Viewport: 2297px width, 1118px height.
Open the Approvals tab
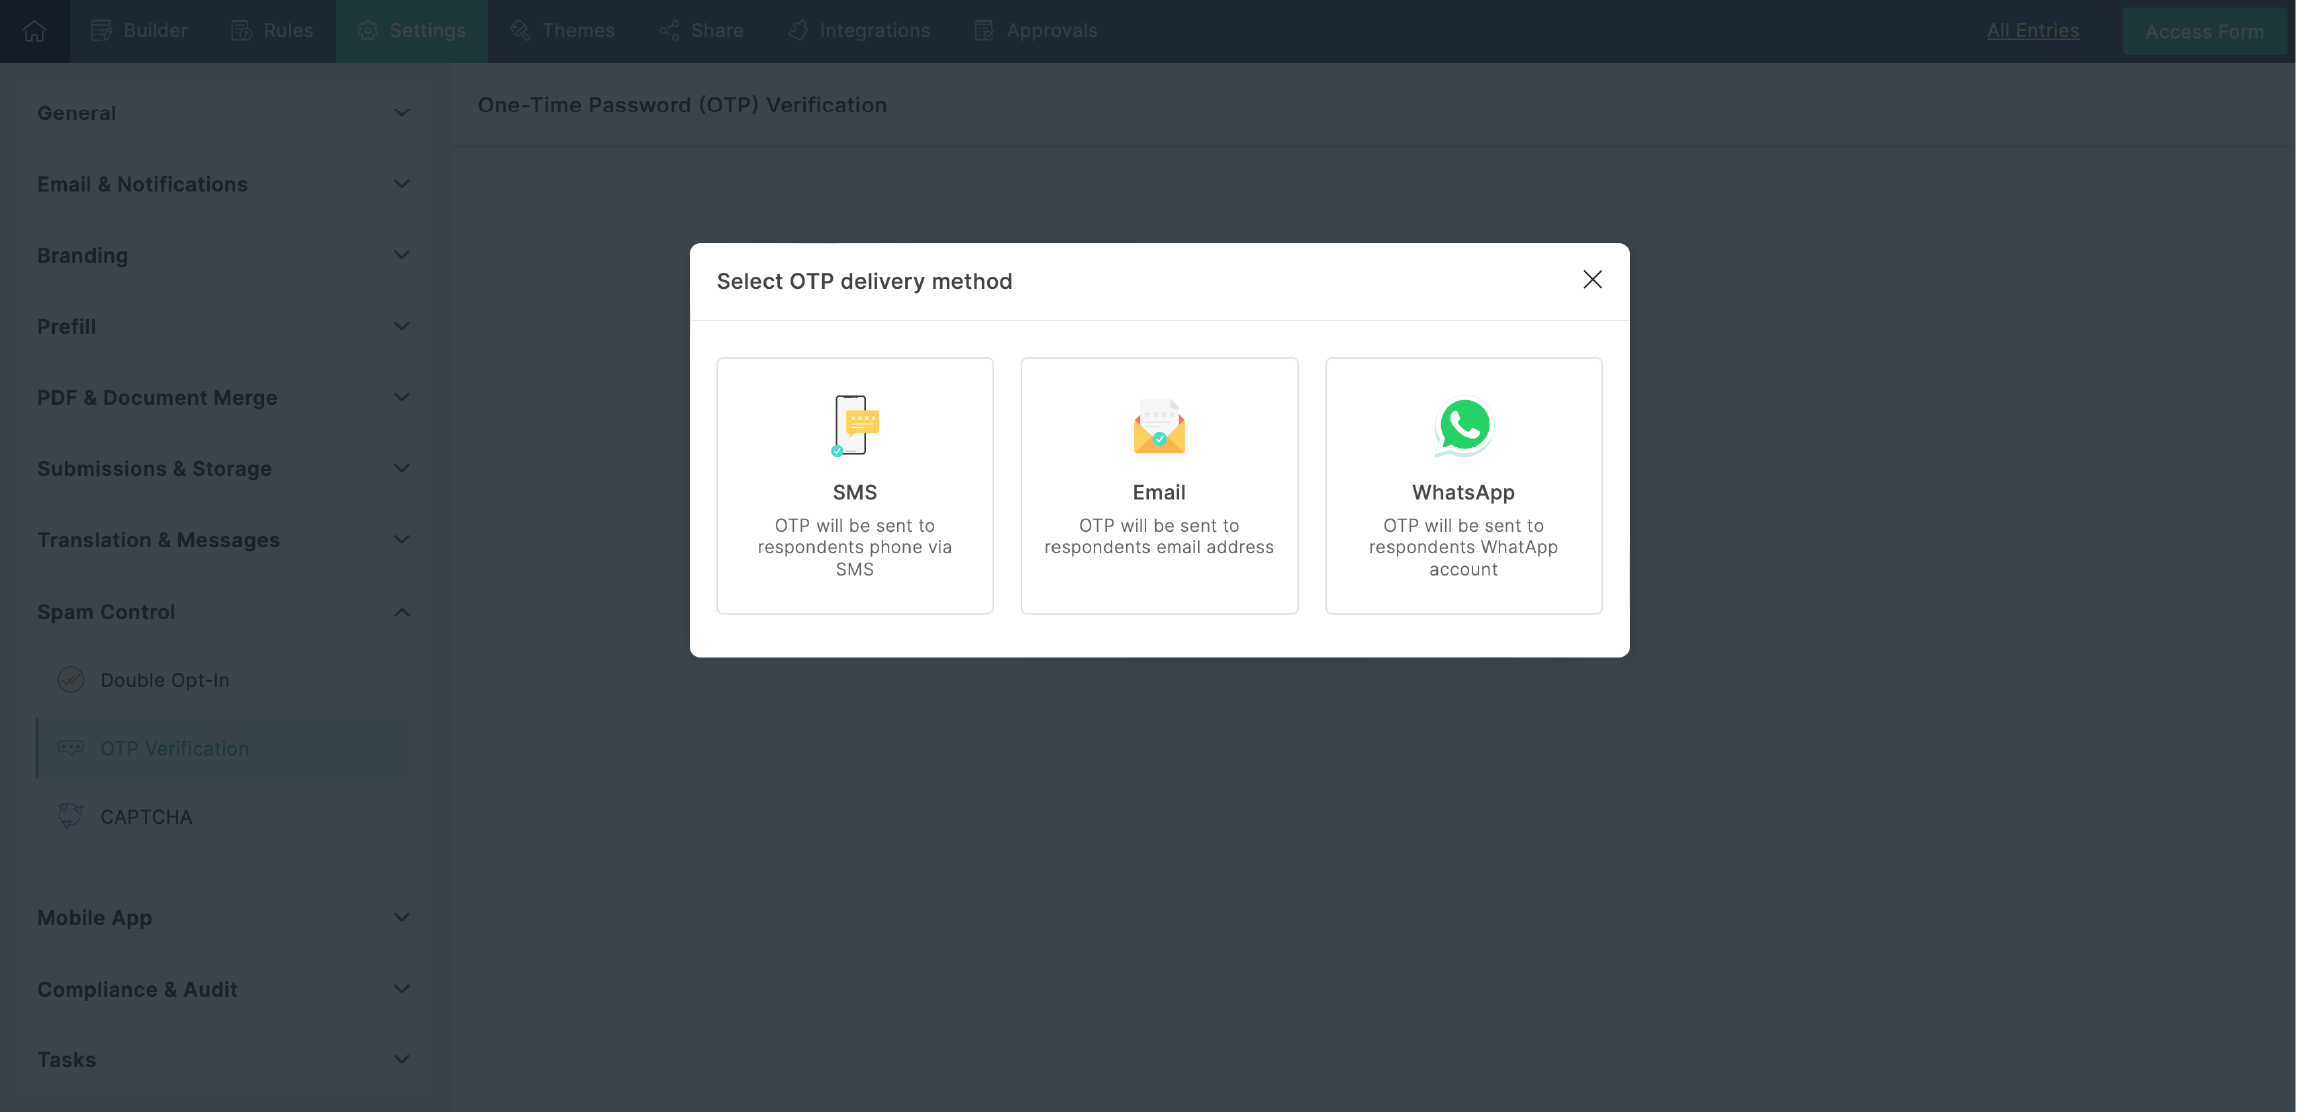(1036, 31)
